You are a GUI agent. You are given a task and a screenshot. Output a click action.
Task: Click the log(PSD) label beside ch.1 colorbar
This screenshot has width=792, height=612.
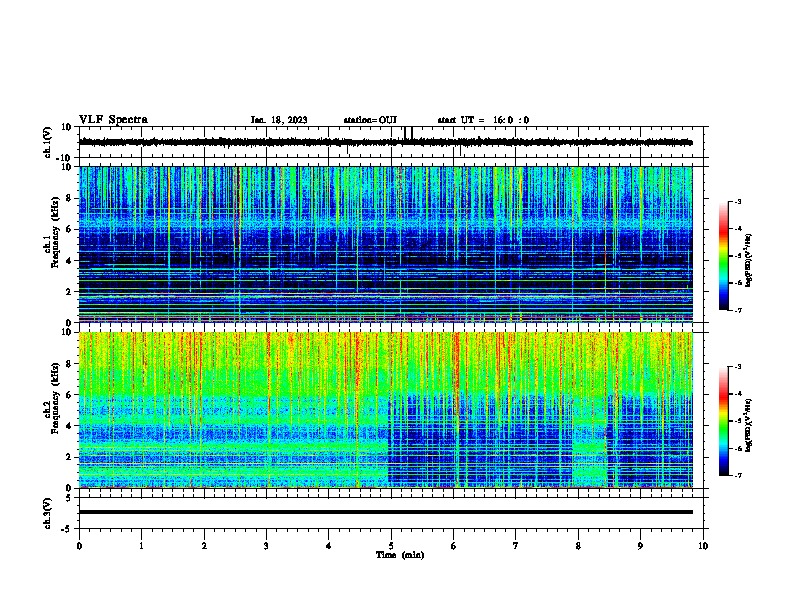[x=749, y=260]
